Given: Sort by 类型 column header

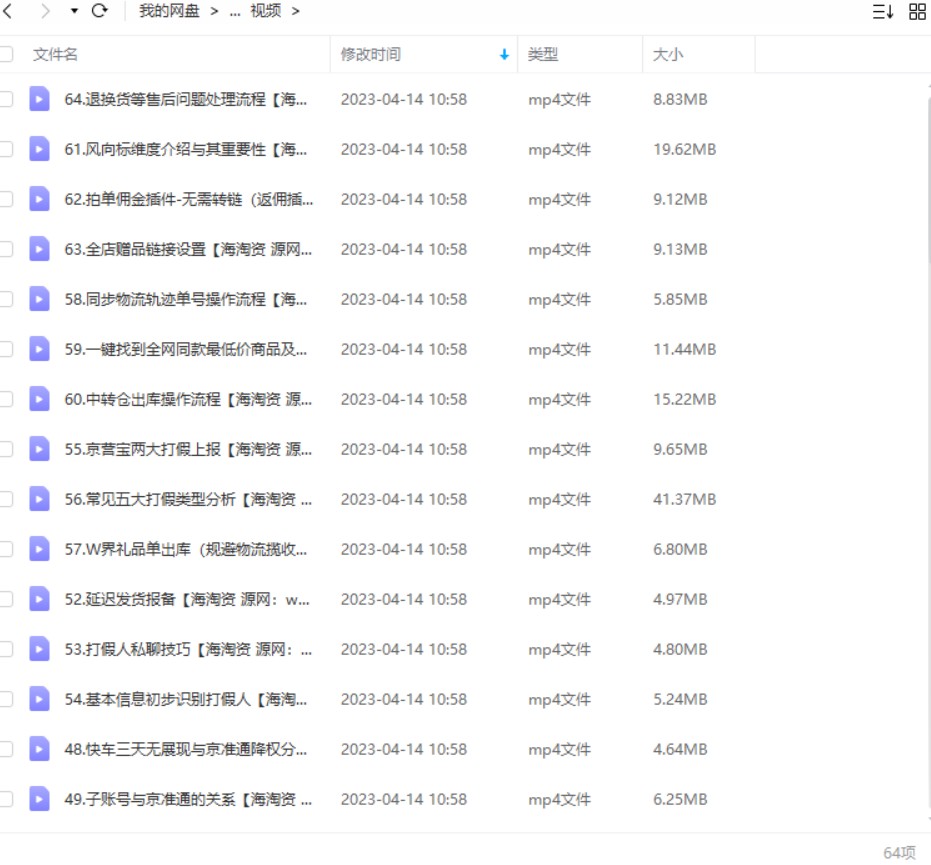Looking at the screenshot, I should coord(543,55).
